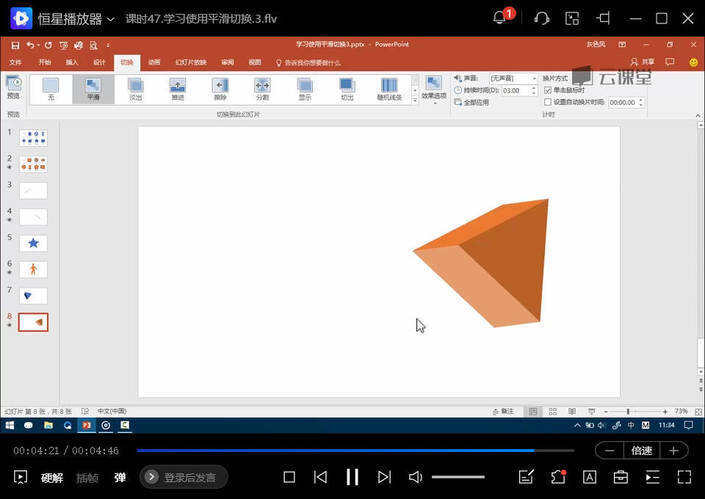The height and width of the screenshot is (499, 705).
Task: Increase playback speed with plus button
Action: [x=674, y=450]
